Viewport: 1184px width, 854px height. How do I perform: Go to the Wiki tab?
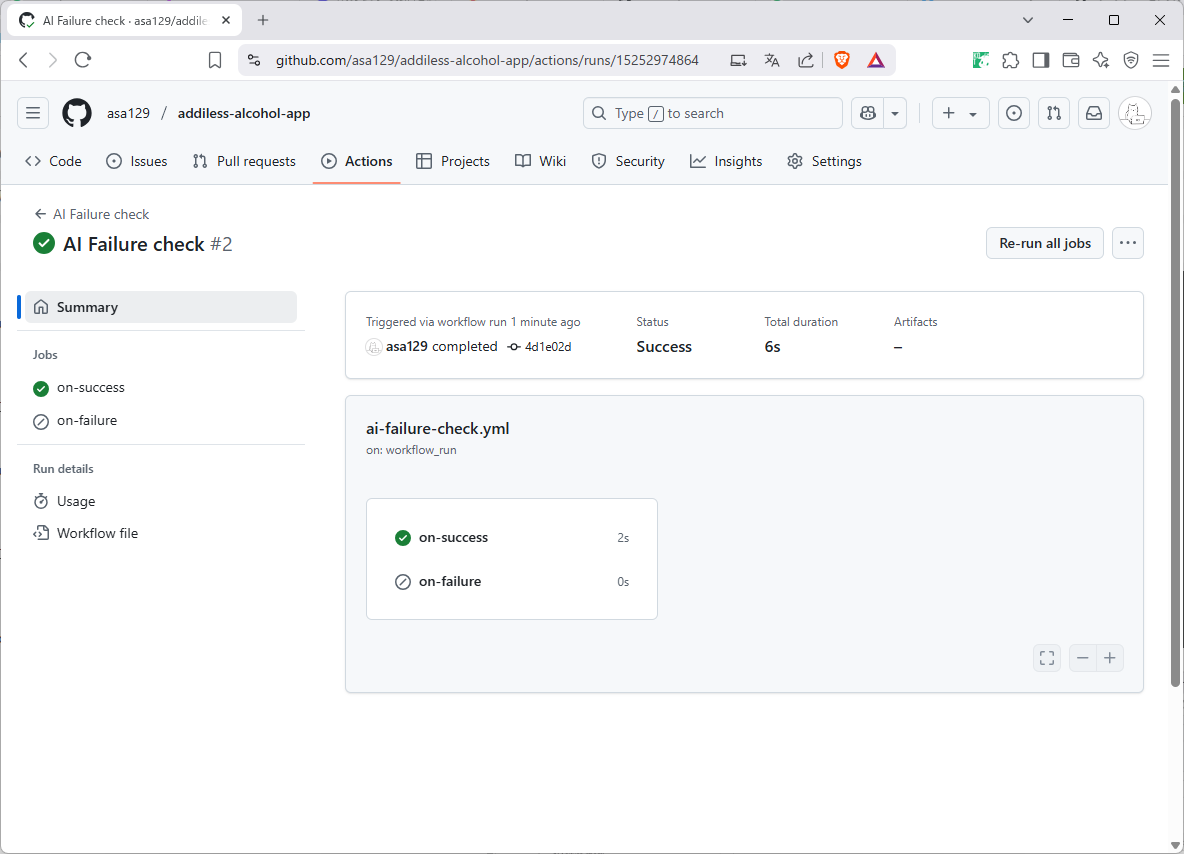[x=541, y=161]
